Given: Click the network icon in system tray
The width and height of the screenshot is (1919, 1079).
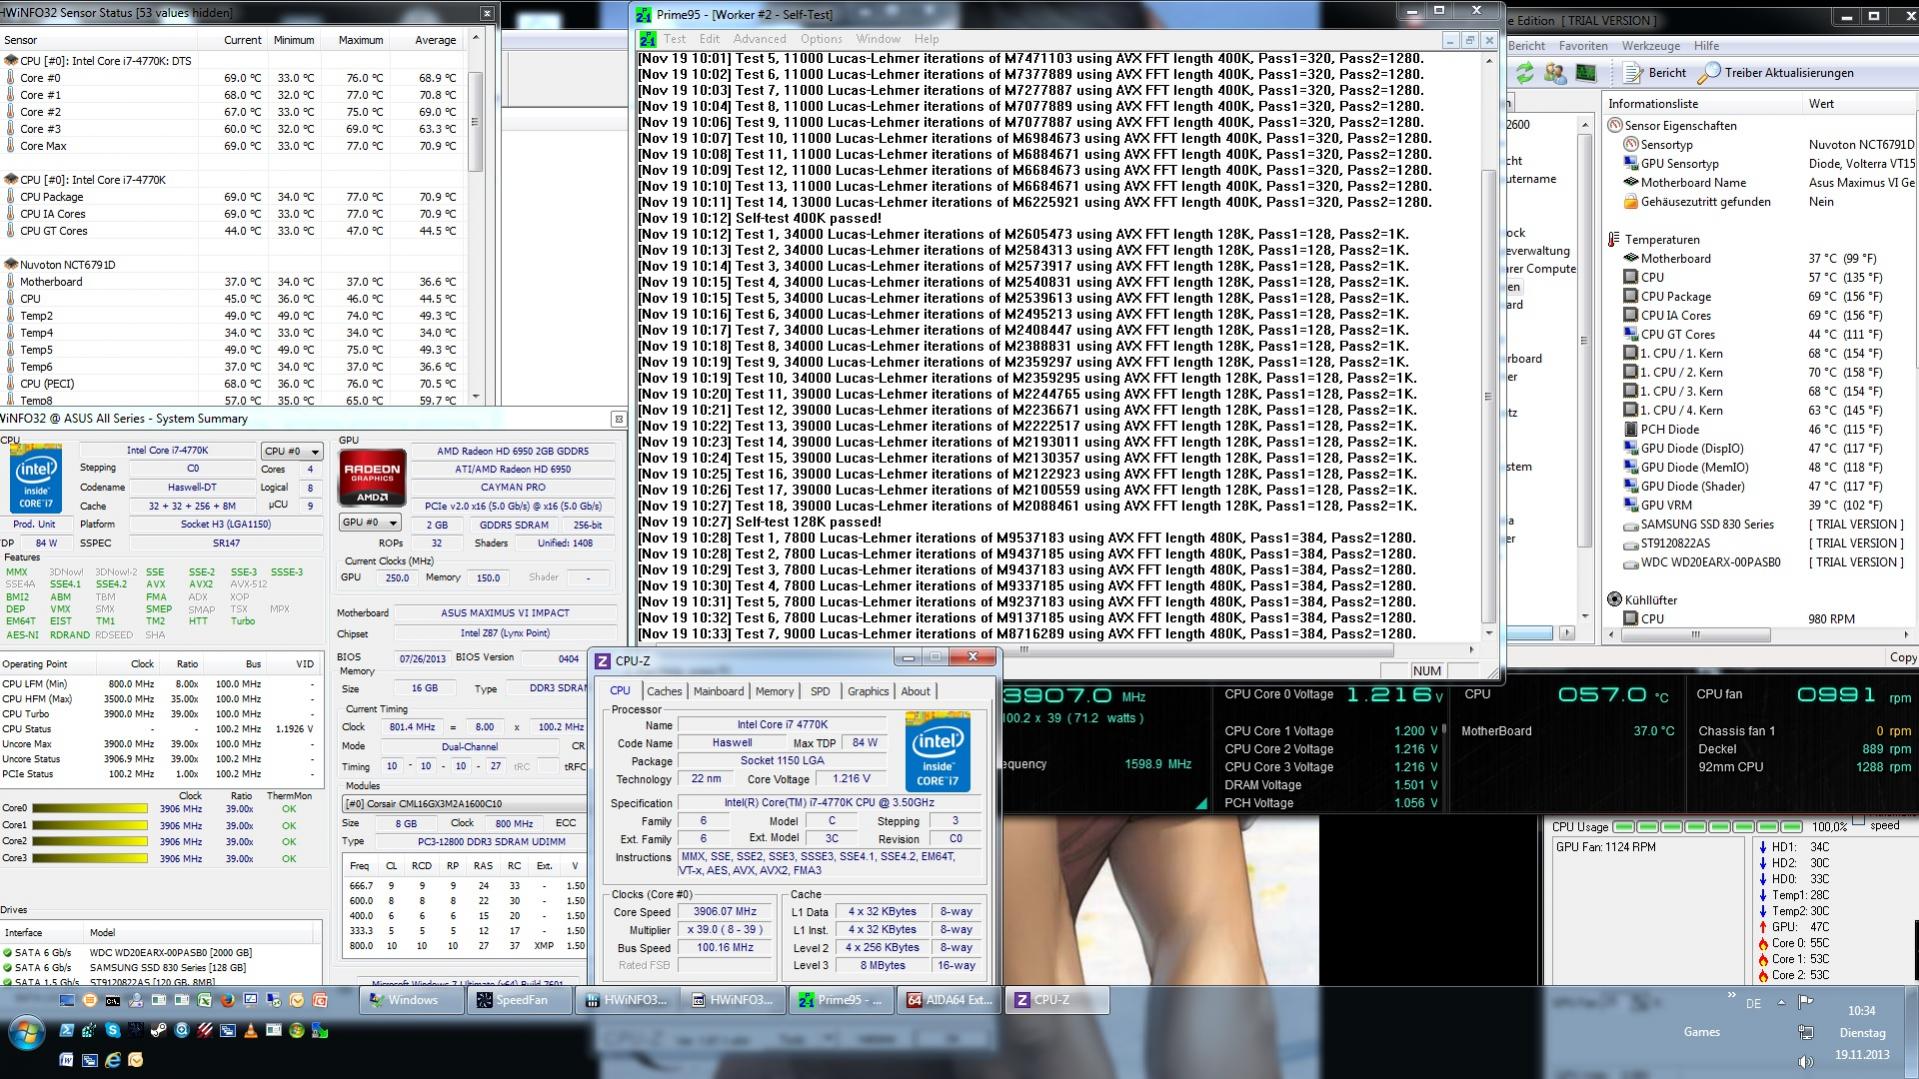Looking at the screenshot, I should click(x=1806, y=1032).
